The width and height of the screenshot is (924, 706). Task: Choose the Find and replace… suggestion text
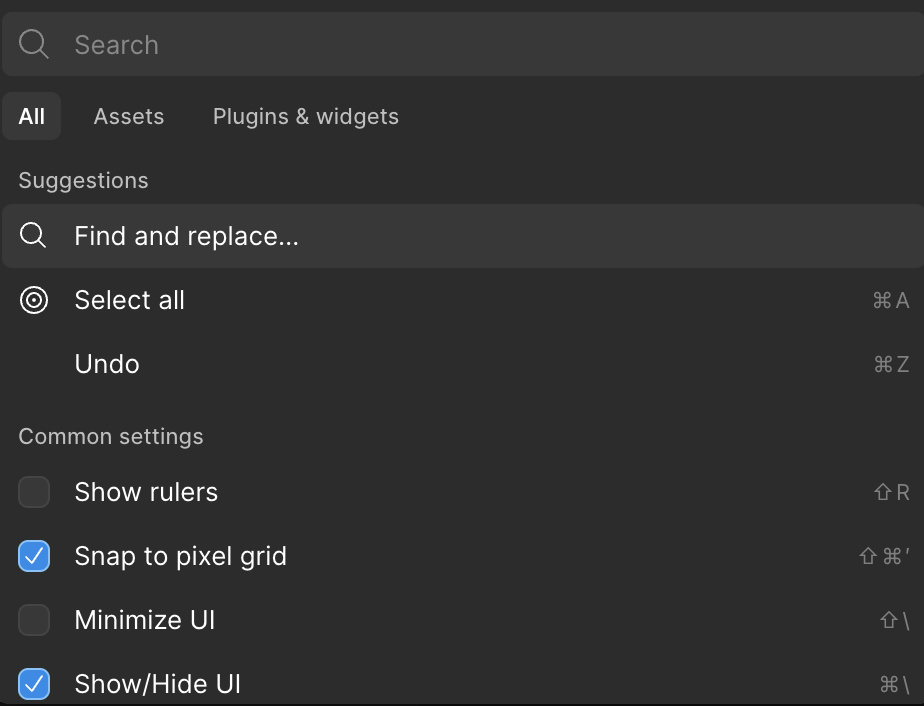187,236
